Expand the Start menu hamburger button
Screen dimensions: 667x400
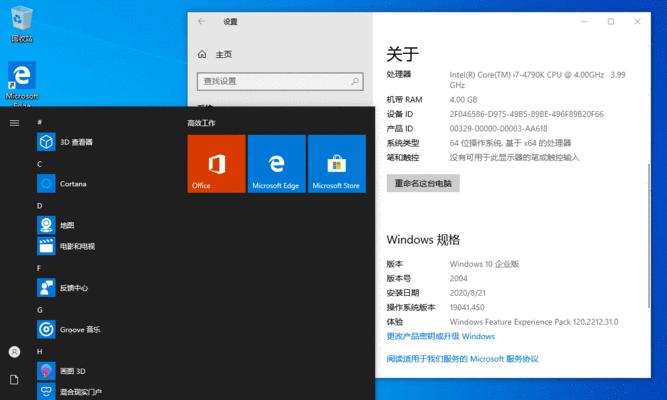tap(14, 123)
